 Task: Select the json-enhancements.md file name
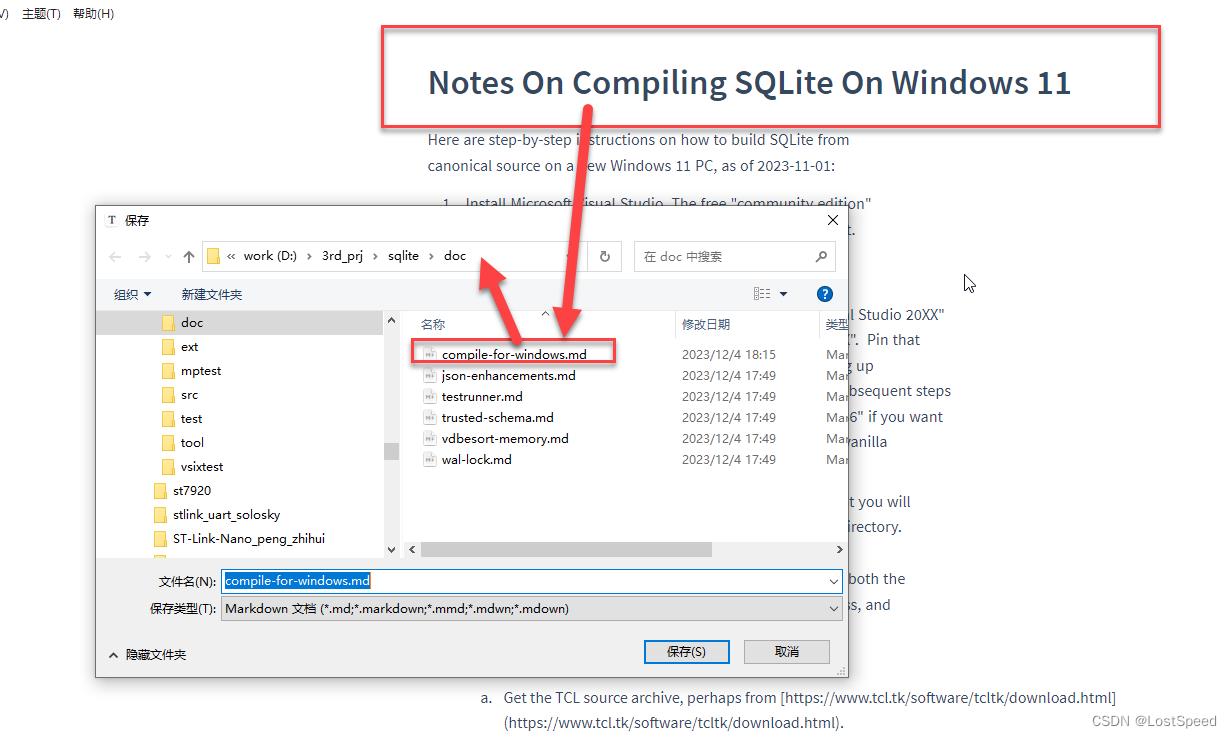[509, 375]
